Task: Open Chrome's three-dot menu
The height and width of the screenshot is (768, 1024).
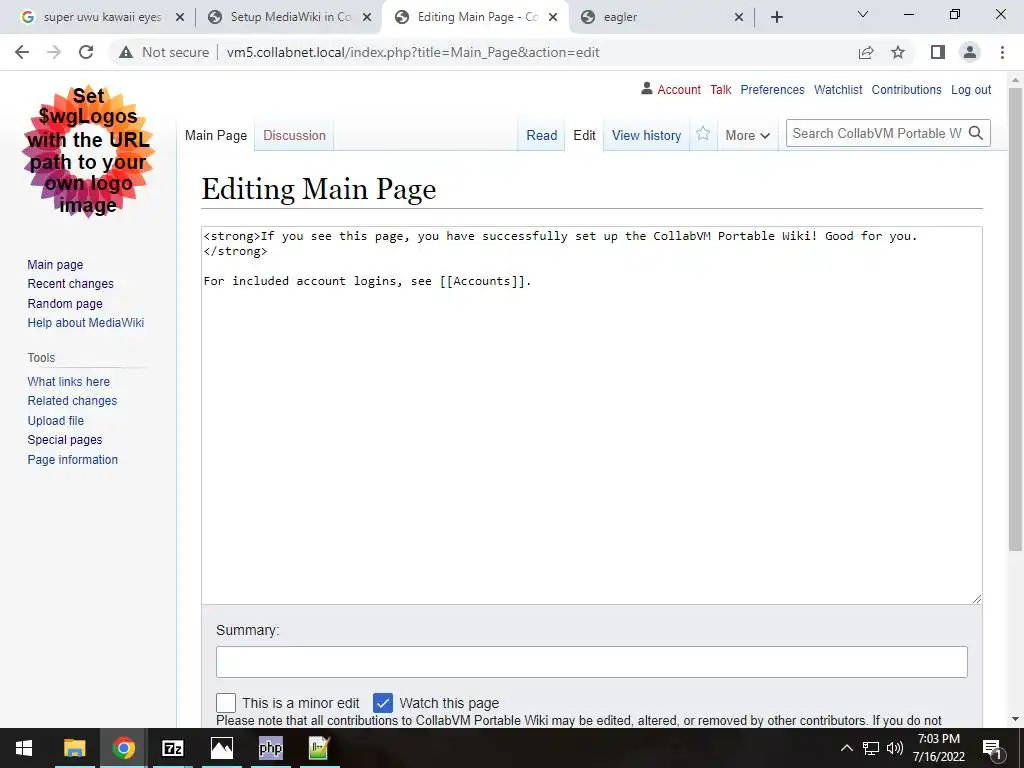Action: [1002, 52]
